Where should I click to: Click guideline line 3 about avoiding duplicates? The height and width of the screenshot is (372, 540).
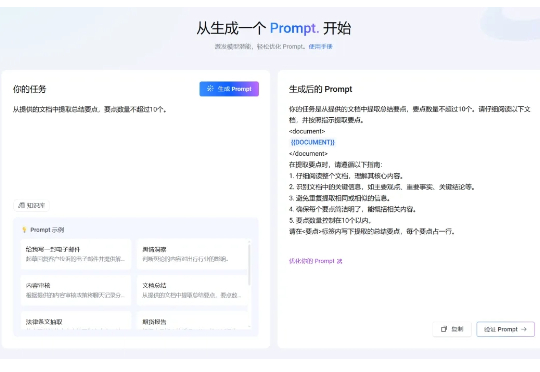pos(340,198)
